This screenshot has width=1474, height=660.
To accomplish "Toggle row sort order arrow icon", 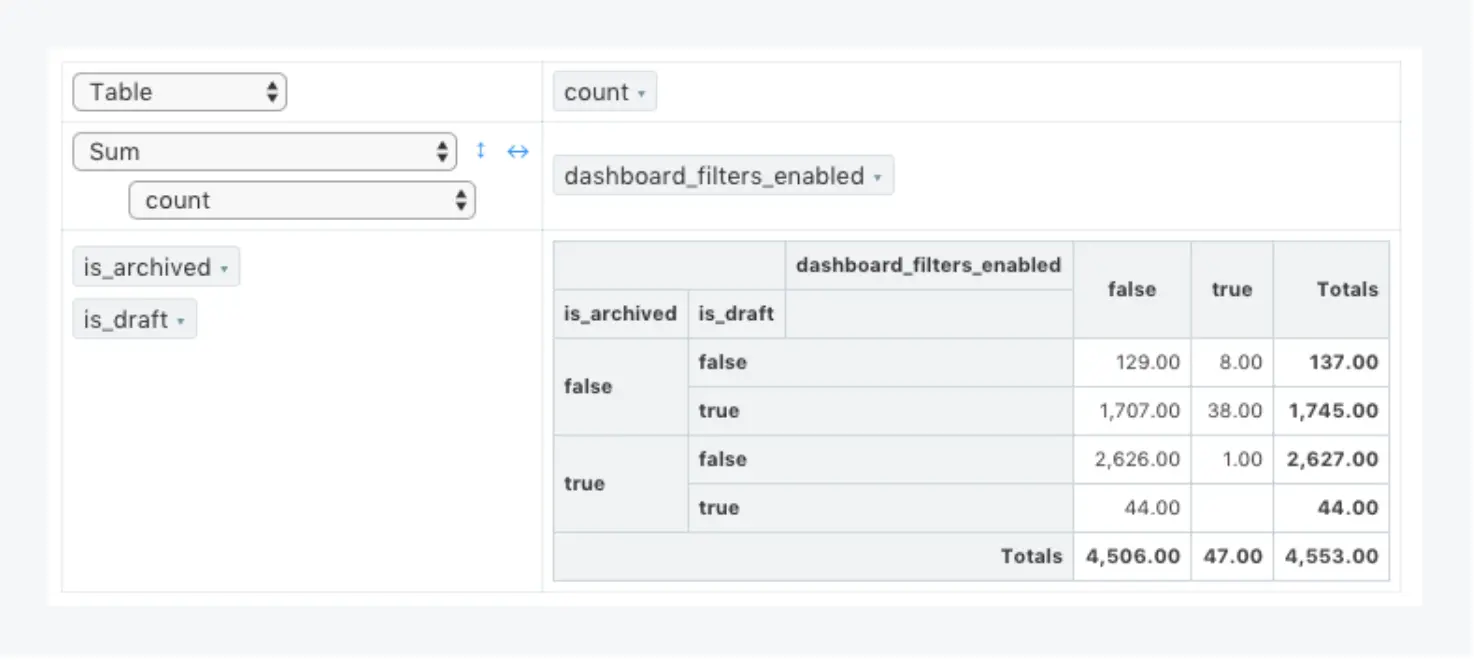I will coord(480,151).
